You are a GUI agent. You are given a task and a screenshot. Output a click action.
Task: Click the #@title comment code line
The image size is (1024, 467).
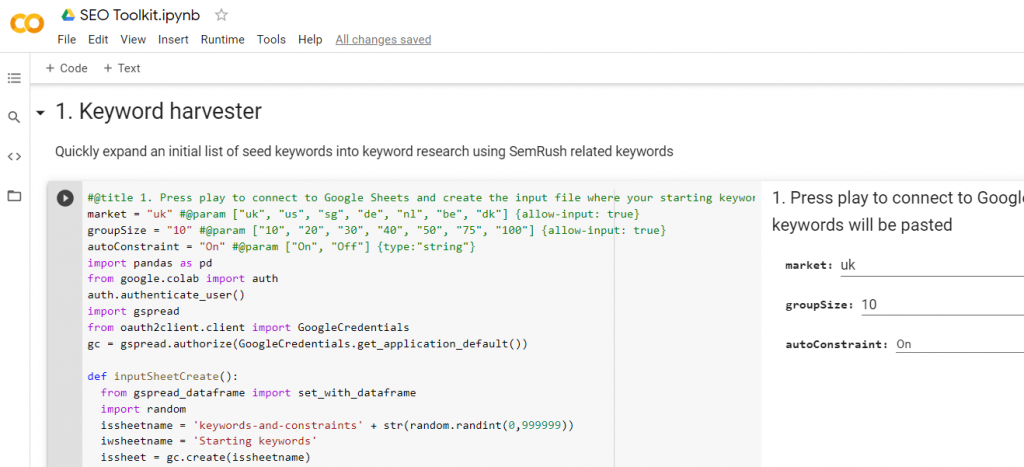421,197
